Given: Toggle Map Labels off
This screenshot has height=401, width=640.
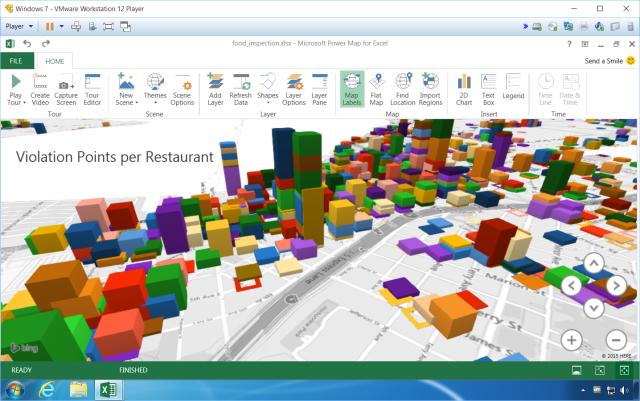Looking at the screenshot, I should [351, 88].
